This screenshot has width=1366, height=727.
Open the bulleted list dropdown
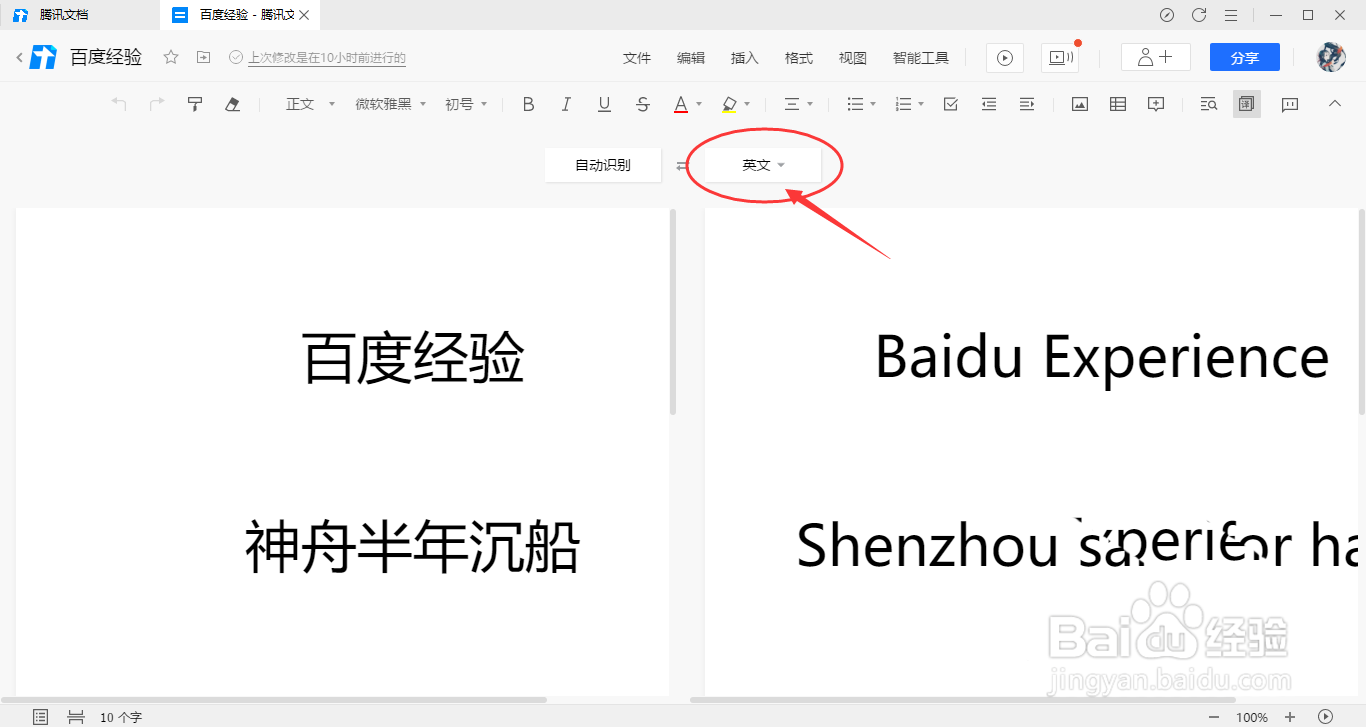pos(861,104)
